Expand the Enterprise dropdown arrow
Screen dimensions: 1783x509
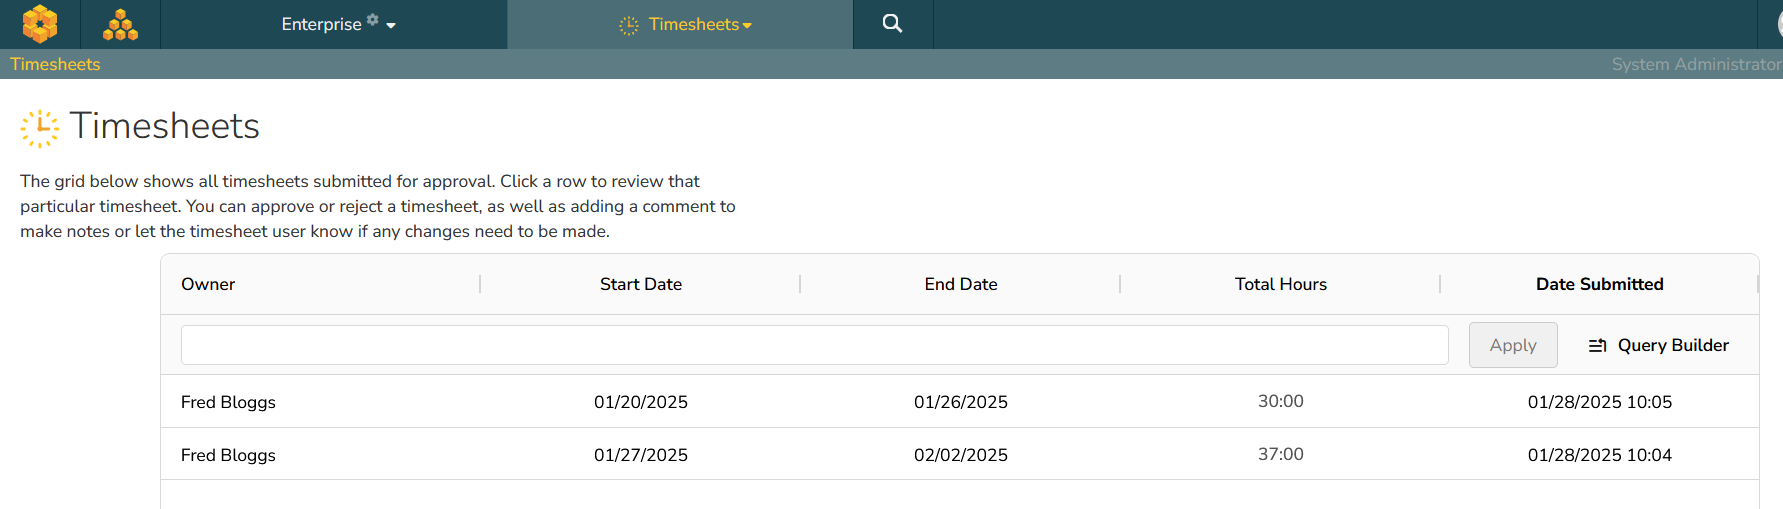pos(391,26)
